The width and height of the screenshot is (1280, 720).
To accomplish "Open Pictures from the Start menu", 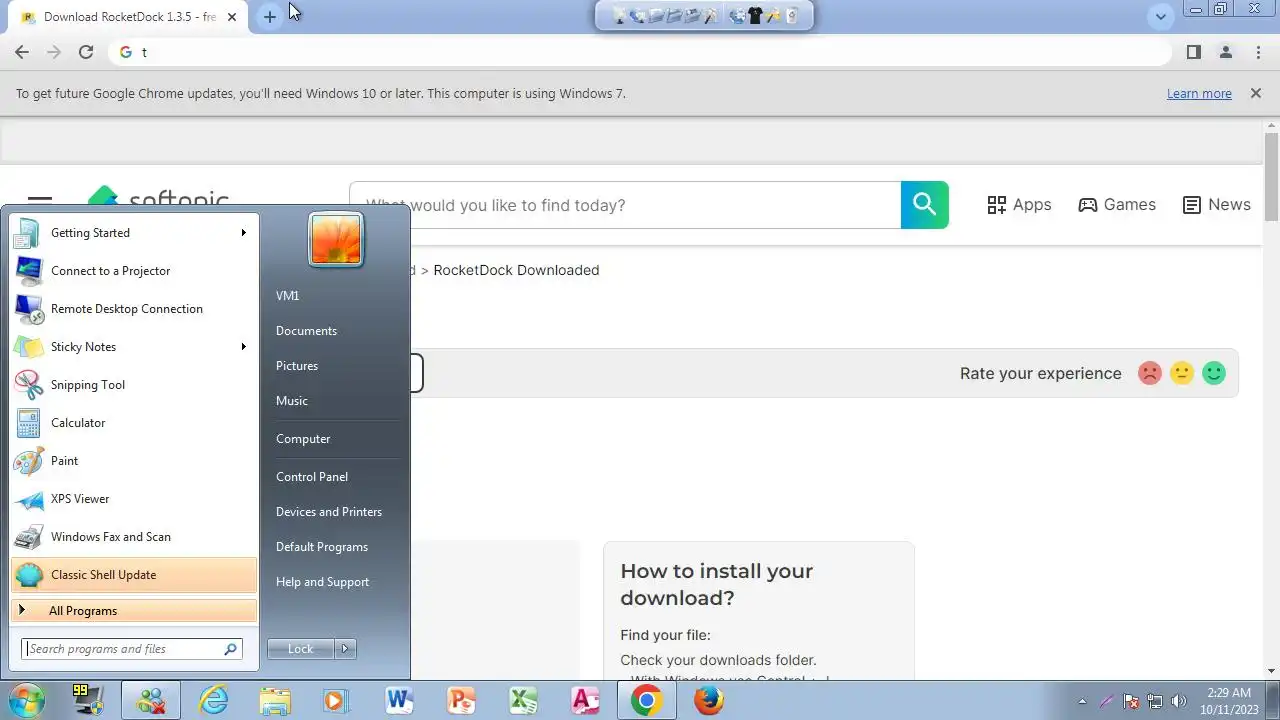I will point(297,366).
